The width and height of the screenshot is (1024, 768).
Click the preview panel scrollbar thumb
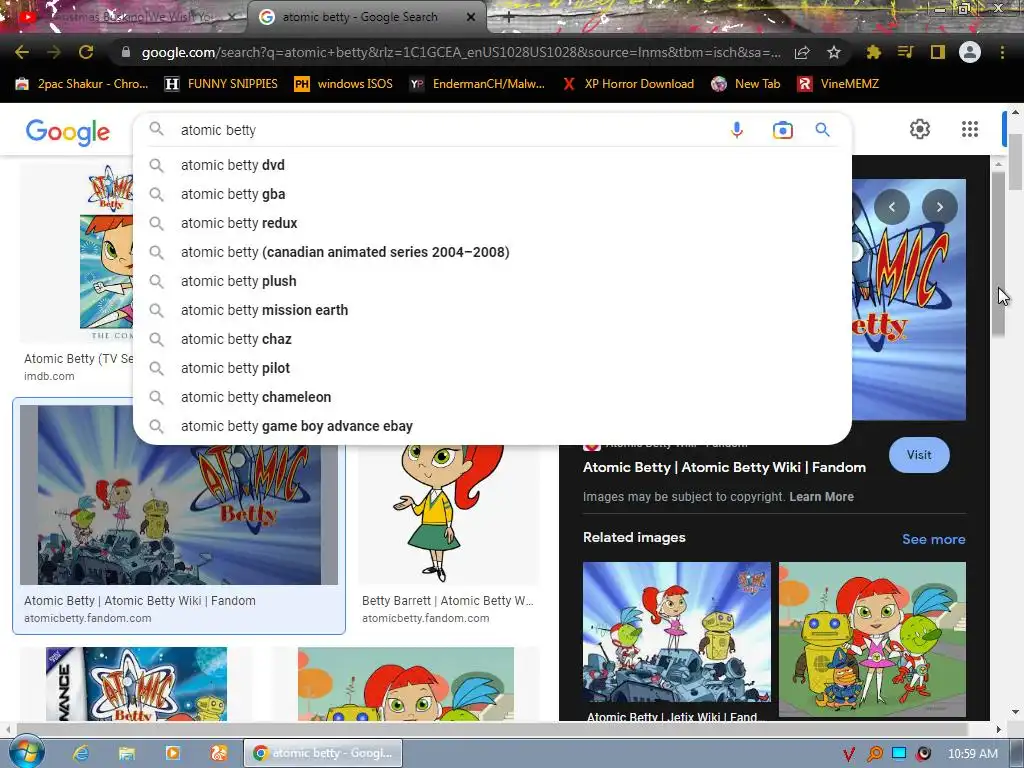click(998, 255)
